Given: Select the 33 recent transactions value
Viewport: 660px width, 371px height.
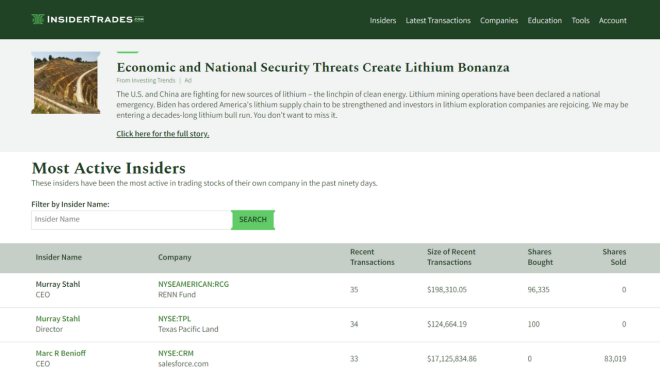Looking at the screenshot, I should pyautogui.click(x=354, y=359).
